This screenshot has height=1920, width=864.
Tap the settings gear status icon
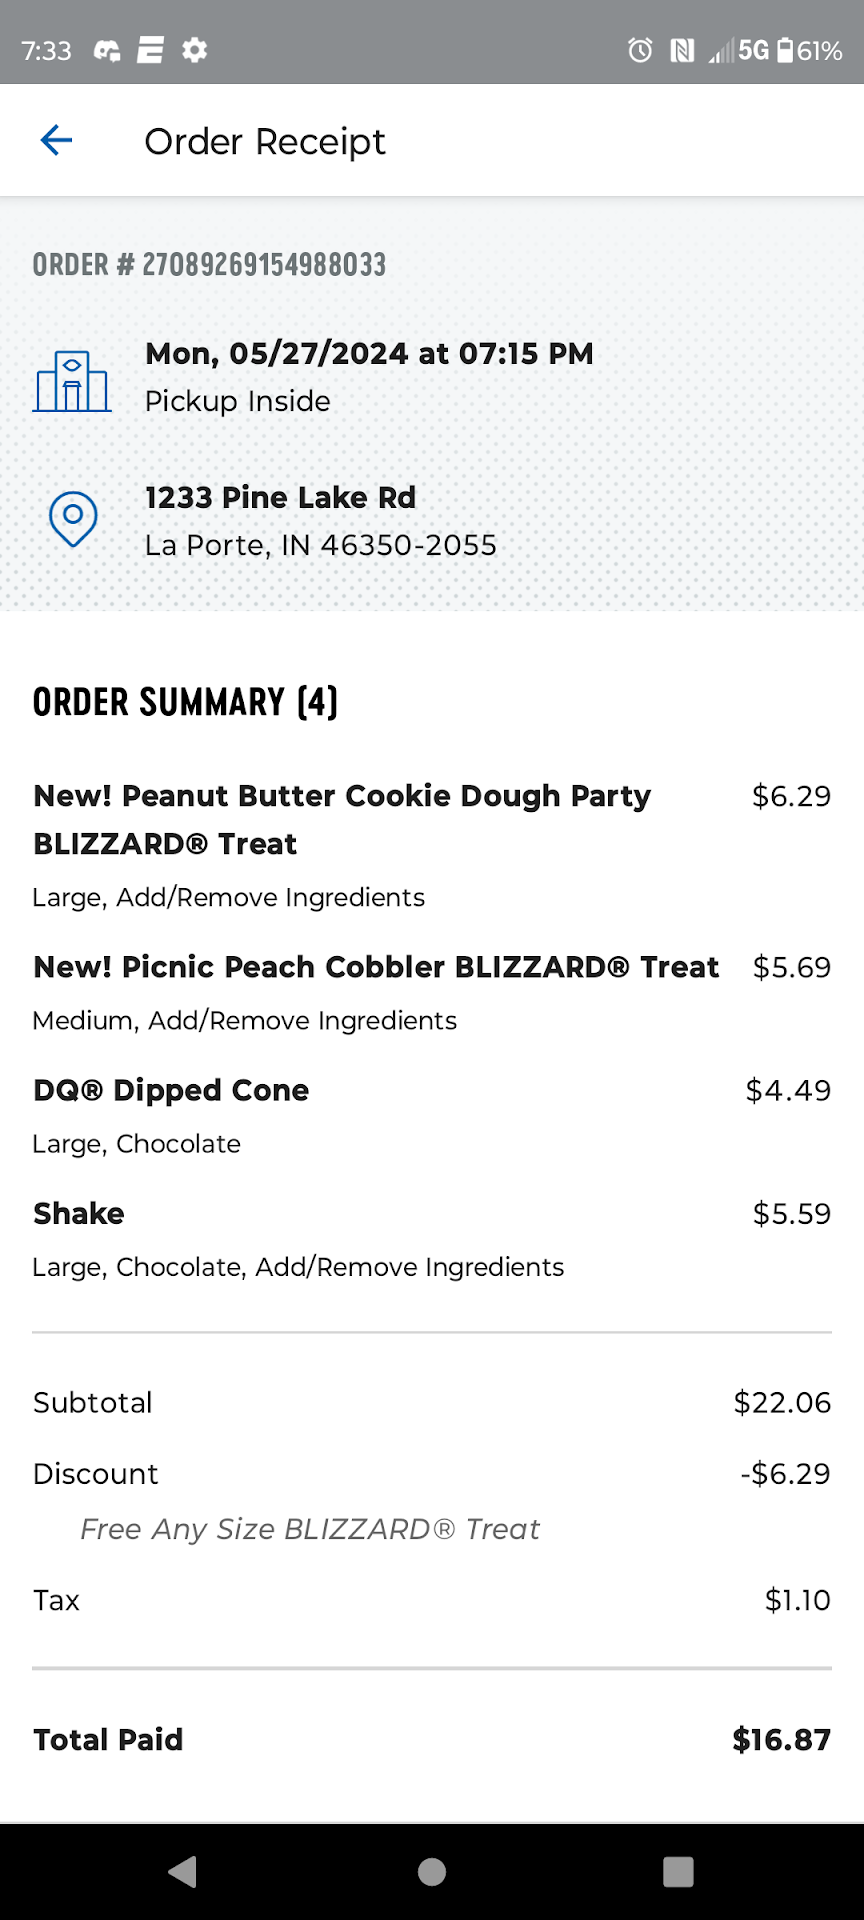tap(195, 50)
